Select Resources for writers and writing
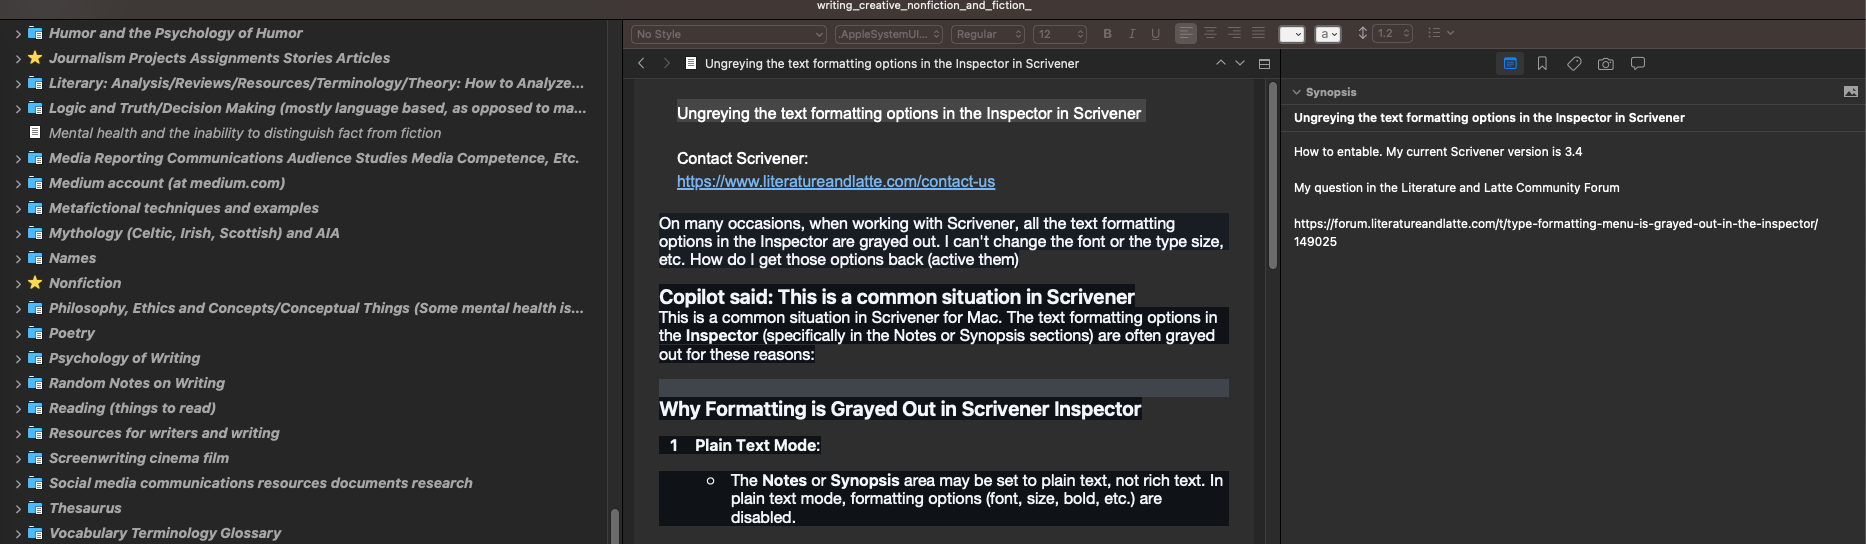The width and height of the screenshot is (1866, 544). (164, 433)
